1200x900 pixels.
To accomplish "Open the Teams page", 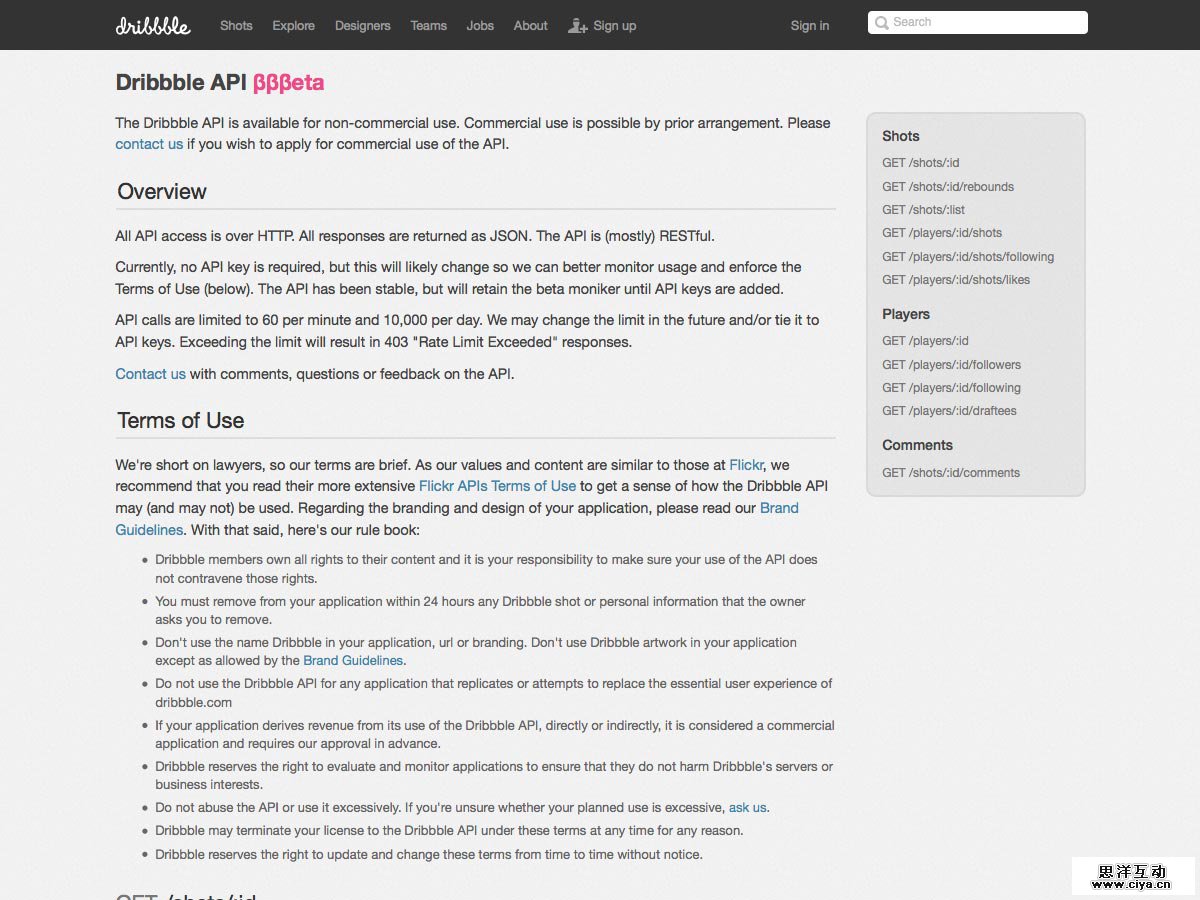I will 428,26.
